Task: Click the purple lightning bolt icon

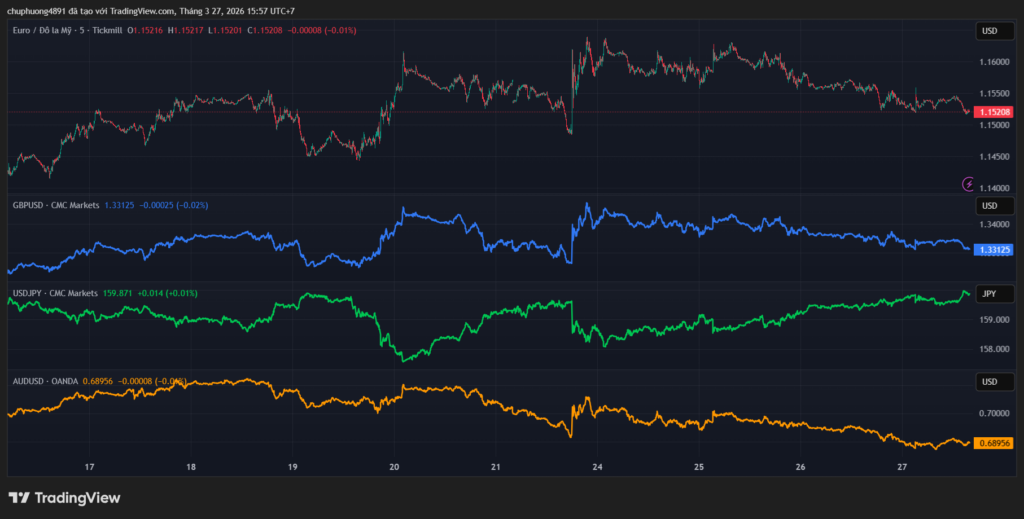Action: point(968,183)
